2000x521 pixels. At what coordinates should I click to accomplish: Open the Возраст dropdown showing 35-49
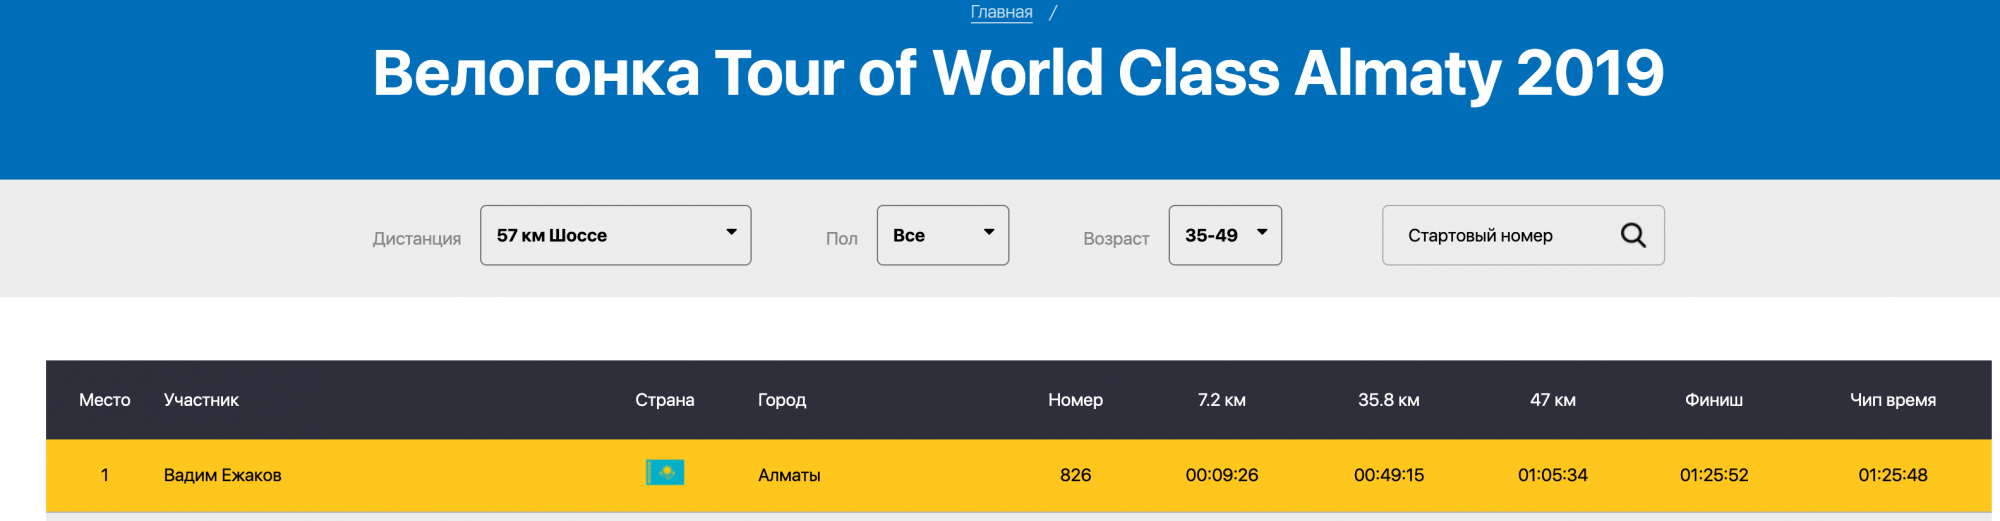click(1224, 235)
